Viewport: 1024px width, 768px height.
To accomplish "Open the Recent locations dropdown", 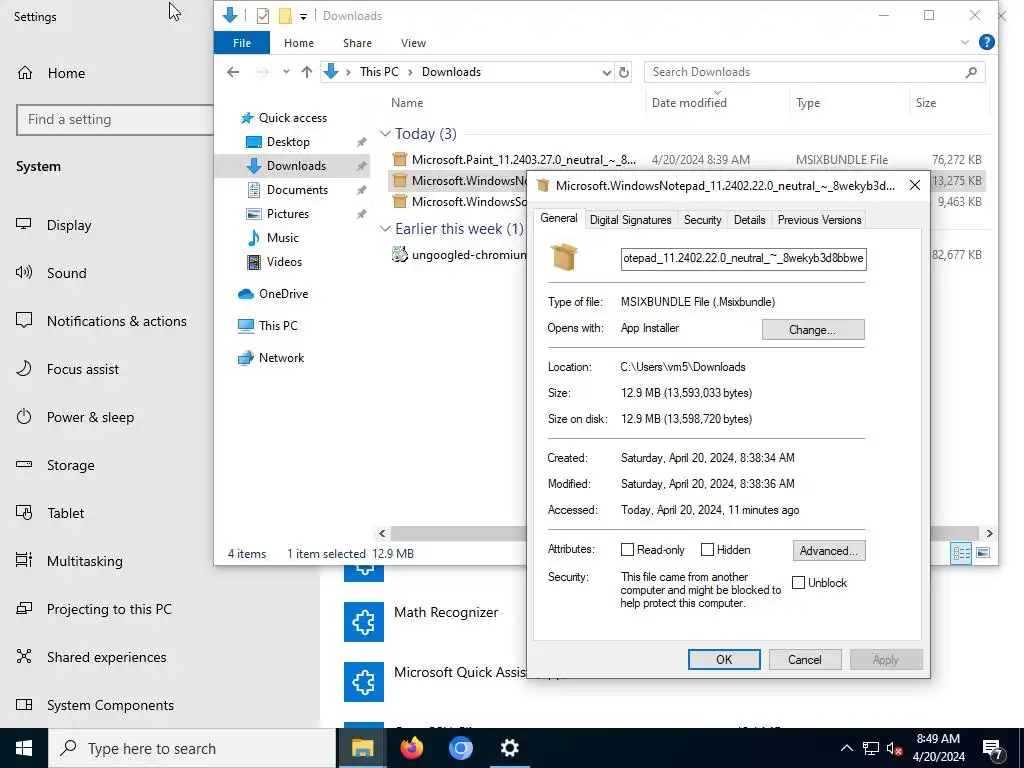I will coord(286,72).
